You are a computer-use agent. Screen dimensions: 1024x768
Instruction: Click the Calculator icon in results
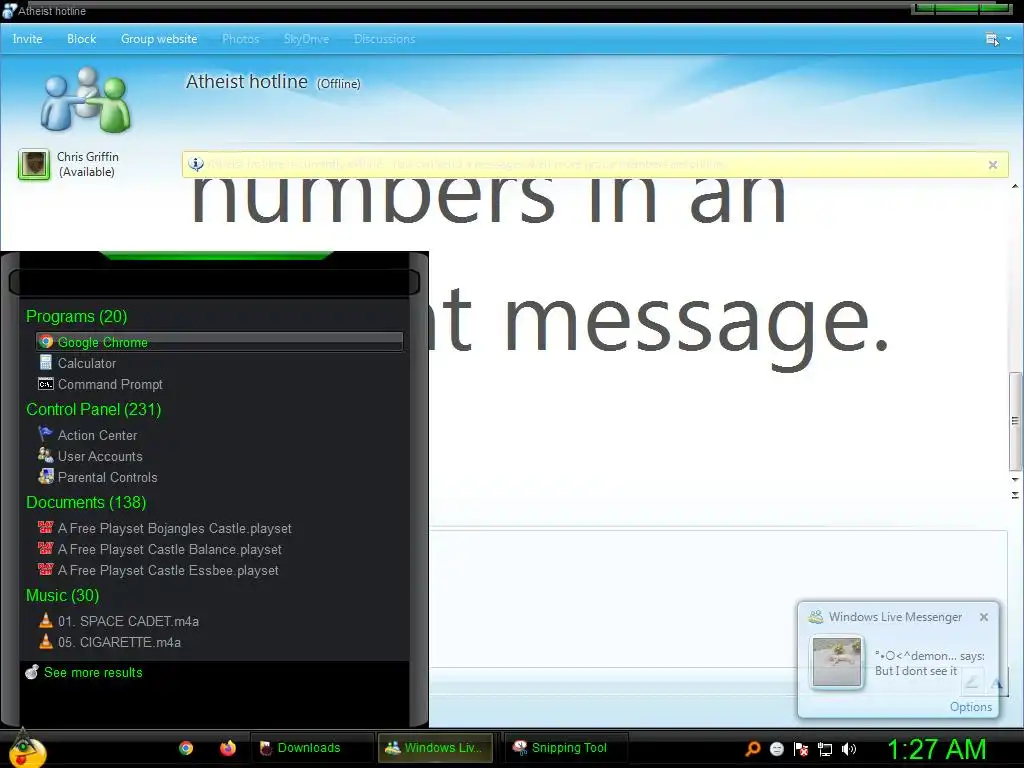pyautogui.click(x=46, y=362)
